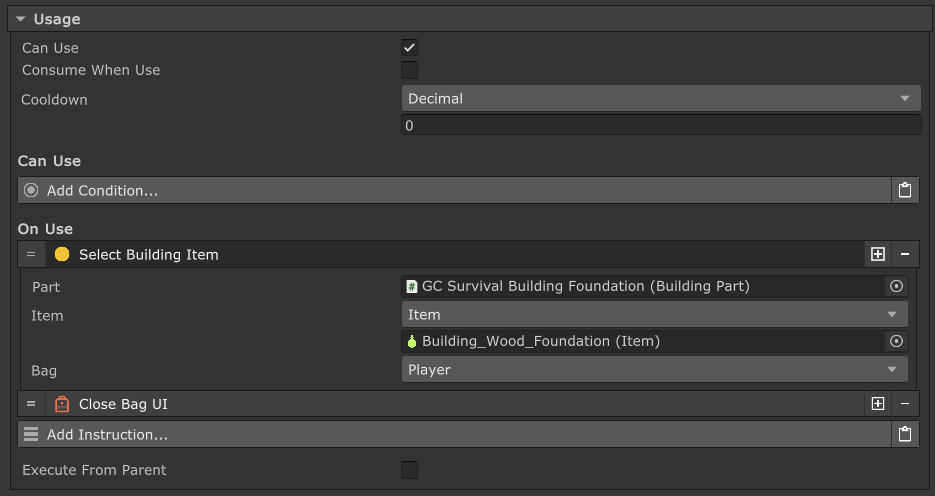Open the Bag Player dropdown
This screenshot has height=496, width=935.
(654, 369)
